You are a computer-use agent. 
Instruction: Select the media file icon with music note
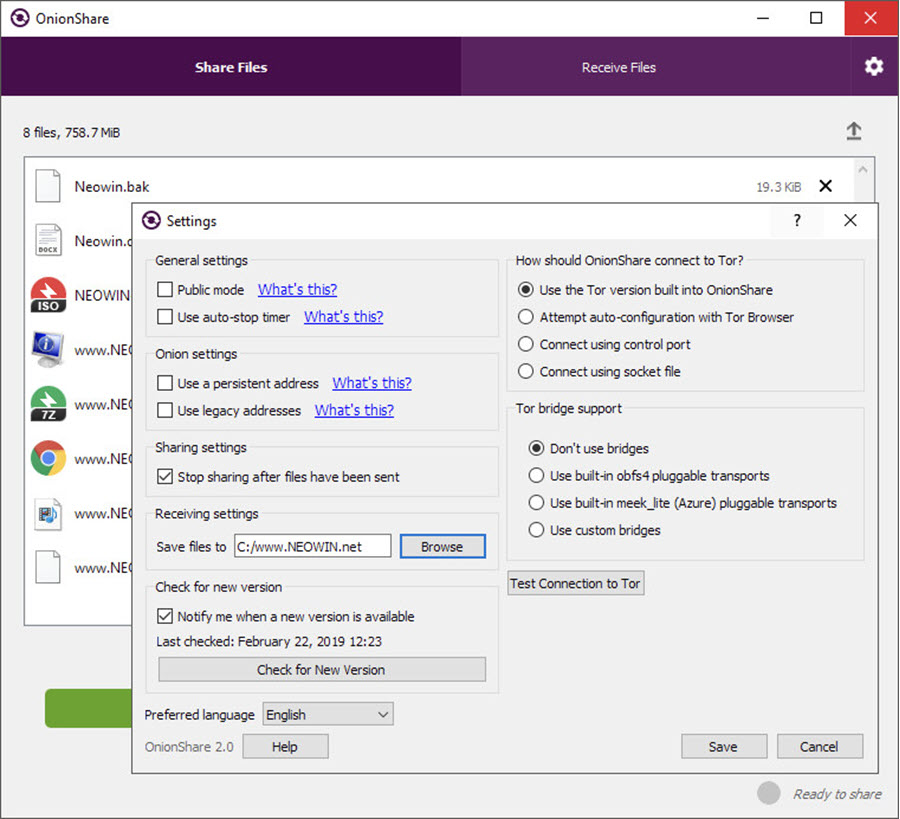[48, 513]
